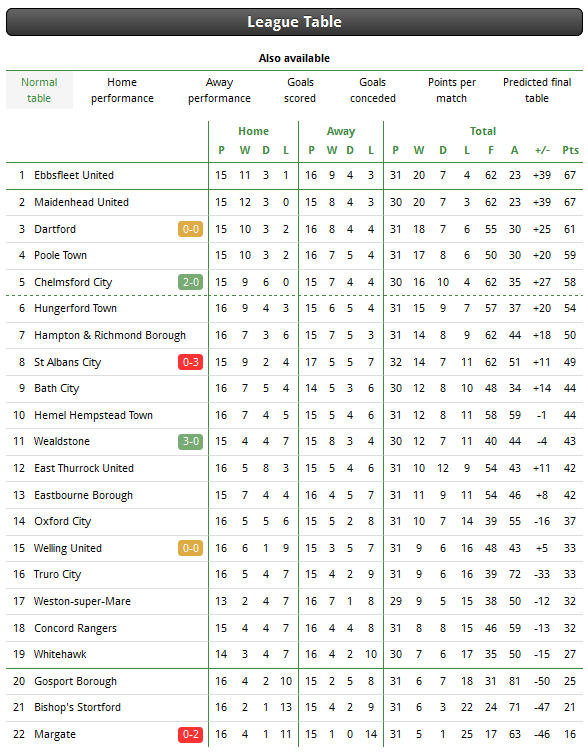Click the League Table title bar
This screenshot has width=588, height=752.
[x=294, y=22]
